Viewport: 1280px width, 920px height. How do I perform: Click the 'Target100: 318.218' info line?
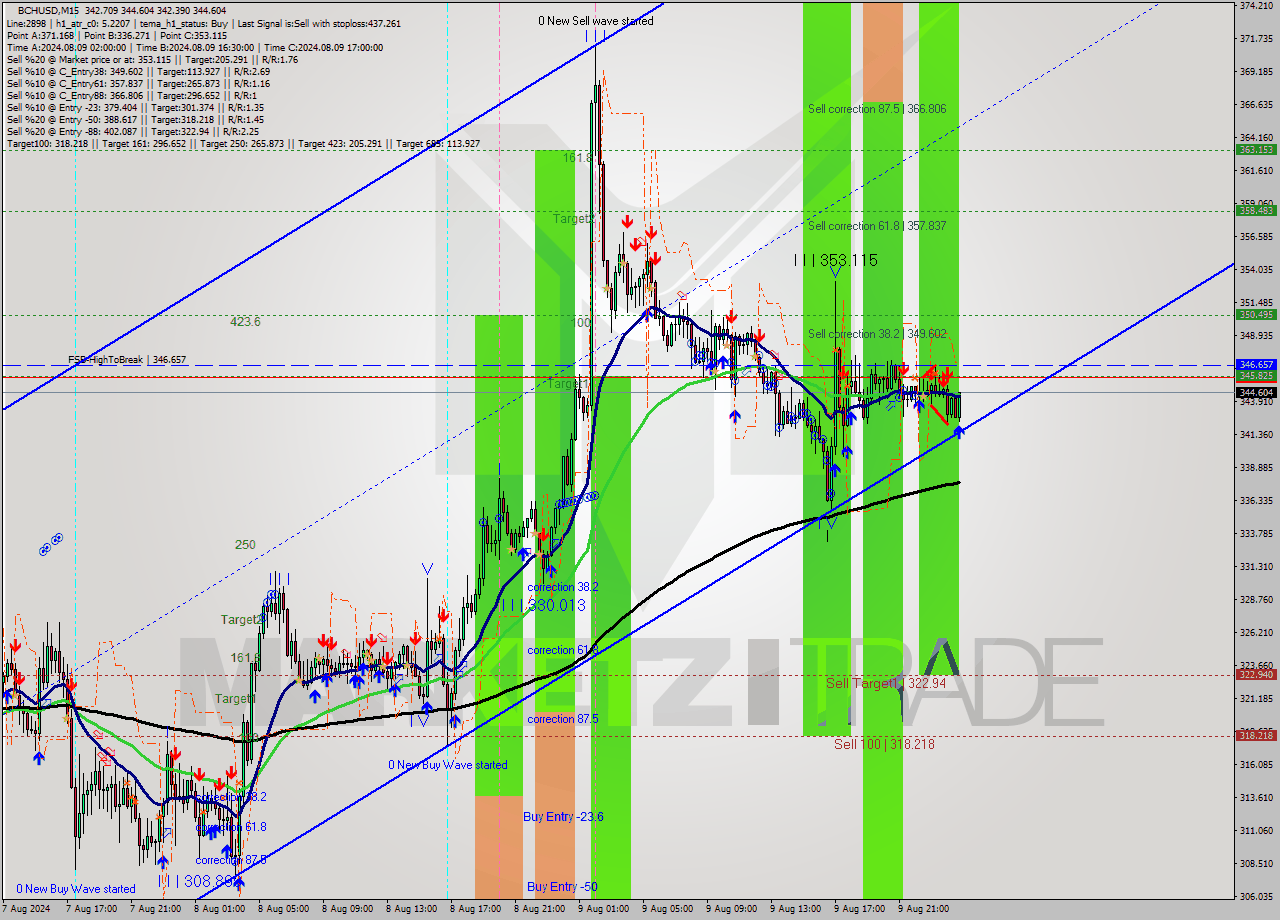click(243, 144)
